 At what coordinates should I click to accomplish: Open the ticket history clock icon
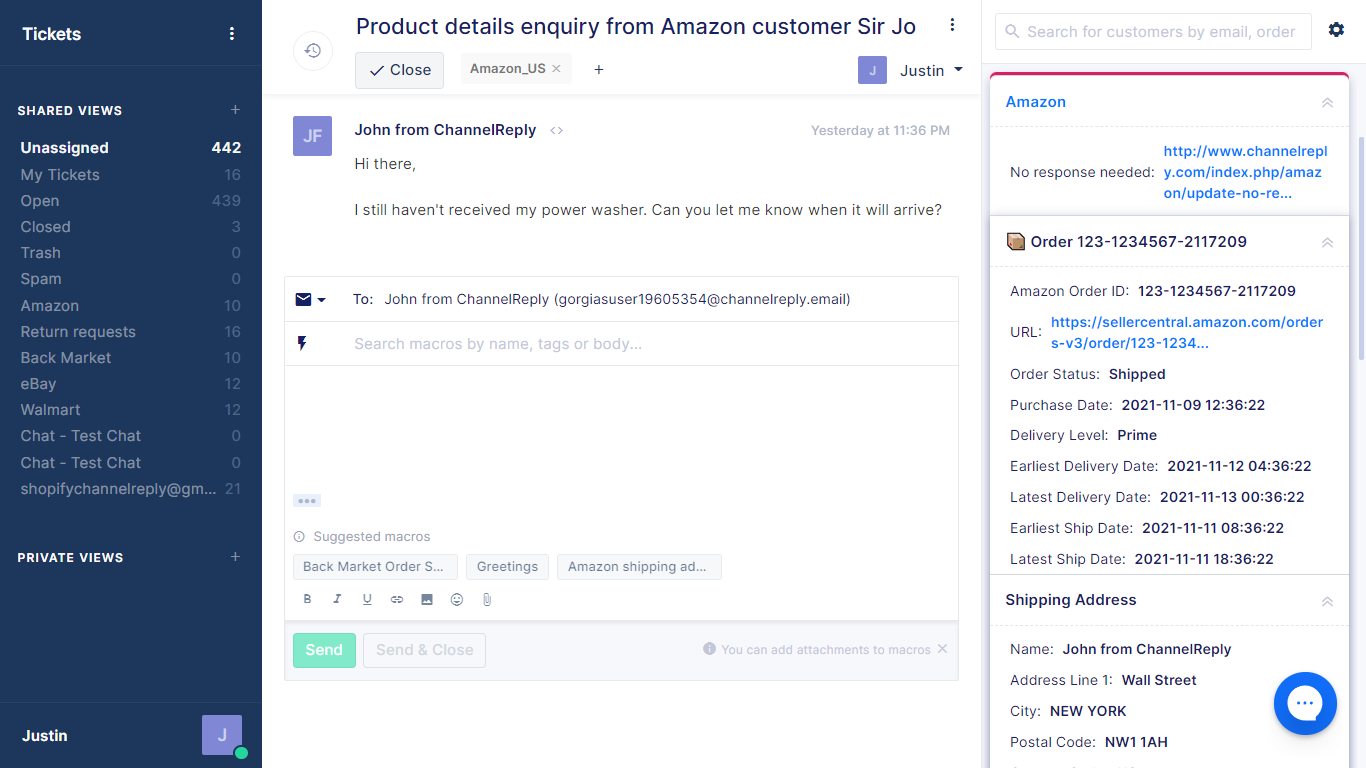313,51
